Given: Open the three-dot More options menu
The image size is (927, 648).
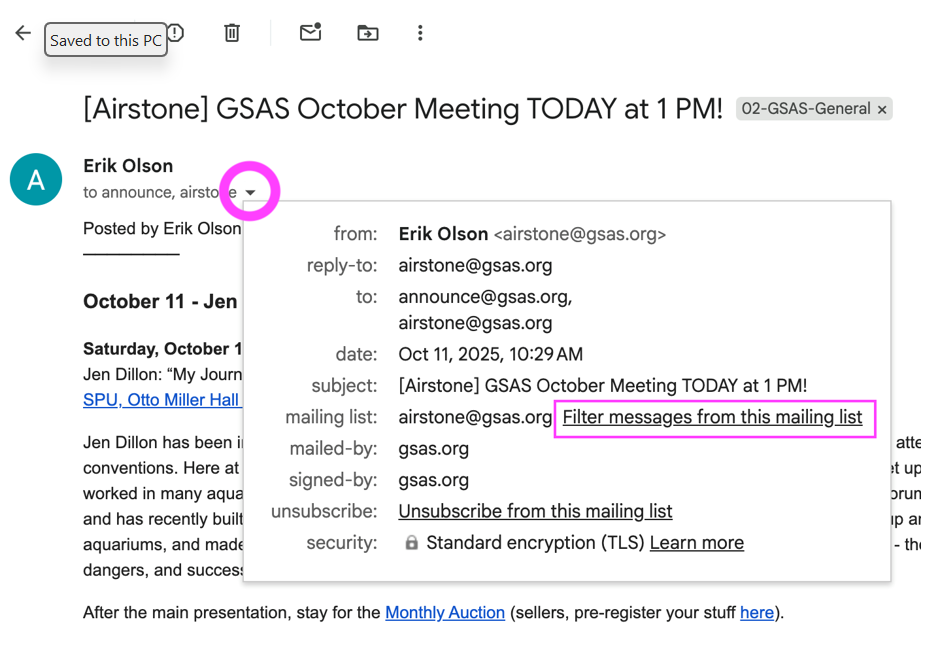Looking at the screenshot, I should [420, 33].
